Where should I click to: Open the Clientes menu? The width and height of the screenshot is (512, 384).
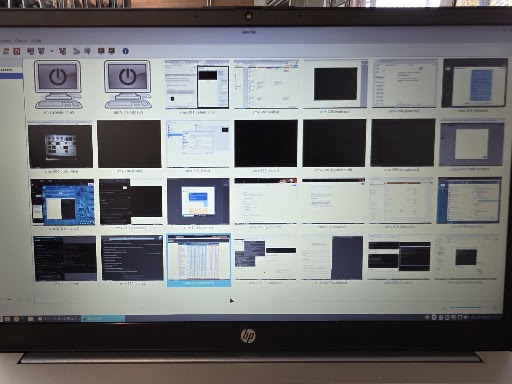21,40
